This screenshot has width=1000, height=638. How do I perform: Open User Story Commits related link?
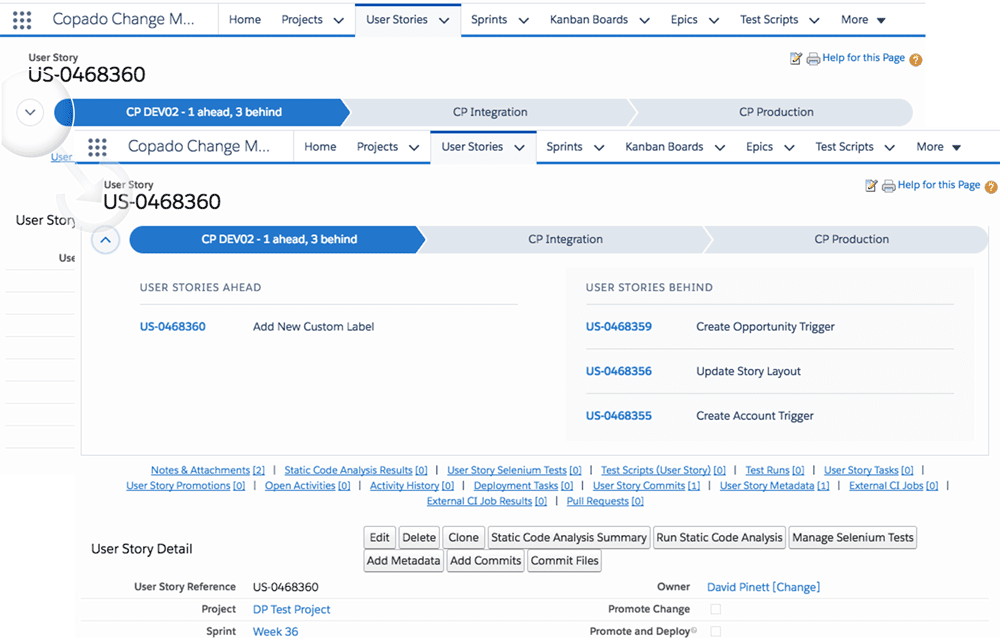[x=646, y=486]
